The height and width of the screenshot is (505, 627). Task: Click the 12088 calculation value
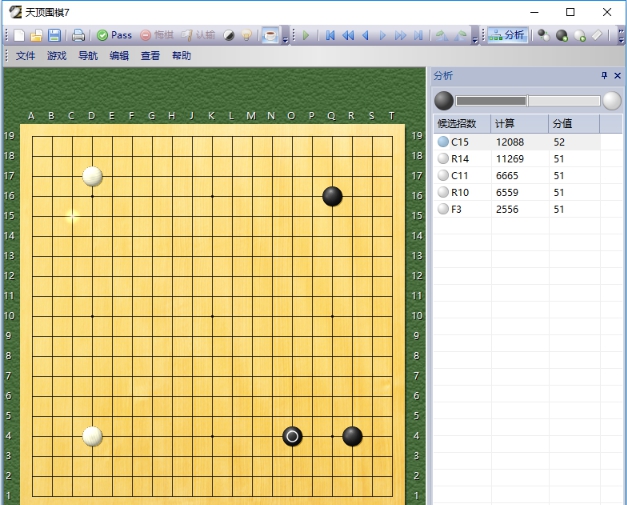click(510, 142)
